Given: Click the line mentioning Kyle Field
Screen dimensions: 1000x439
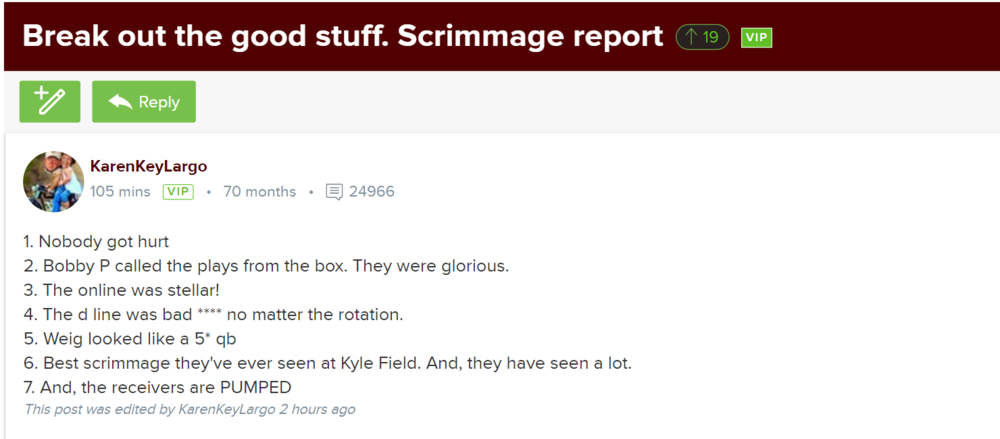Looking at the screenshot, I should coord(327,362).
